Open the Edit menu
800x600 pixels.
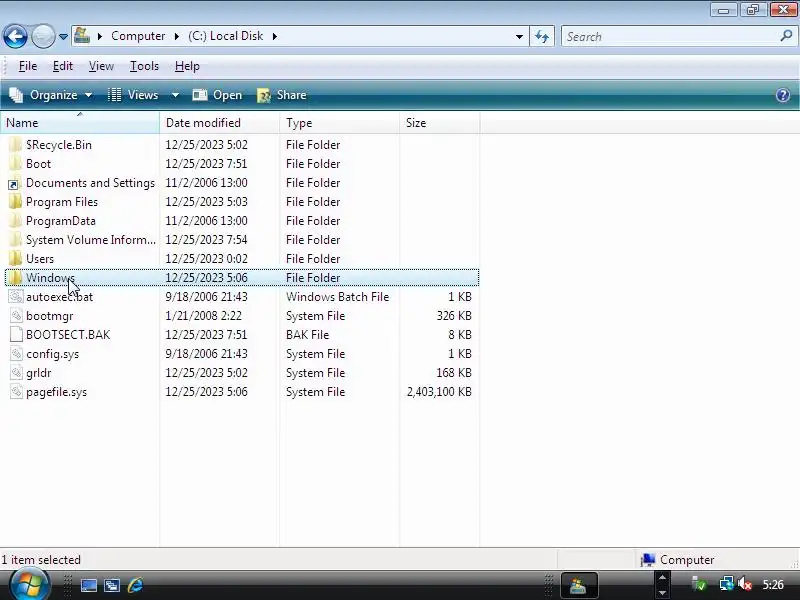(x=63, y=66)
